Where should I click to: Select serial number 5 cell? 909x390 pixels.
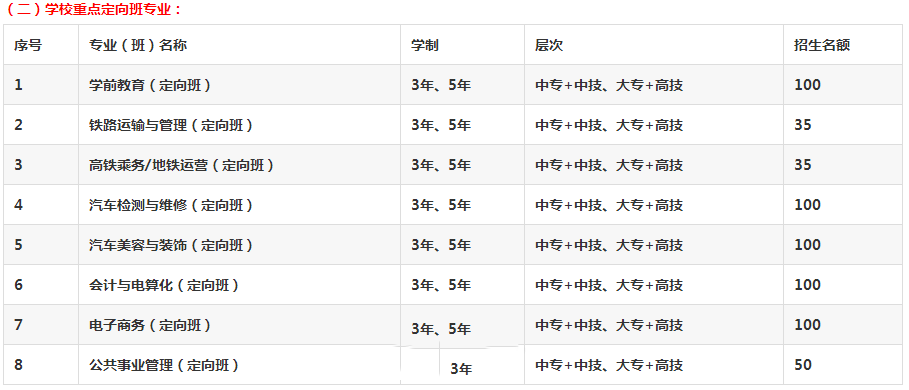pos(19,245)
